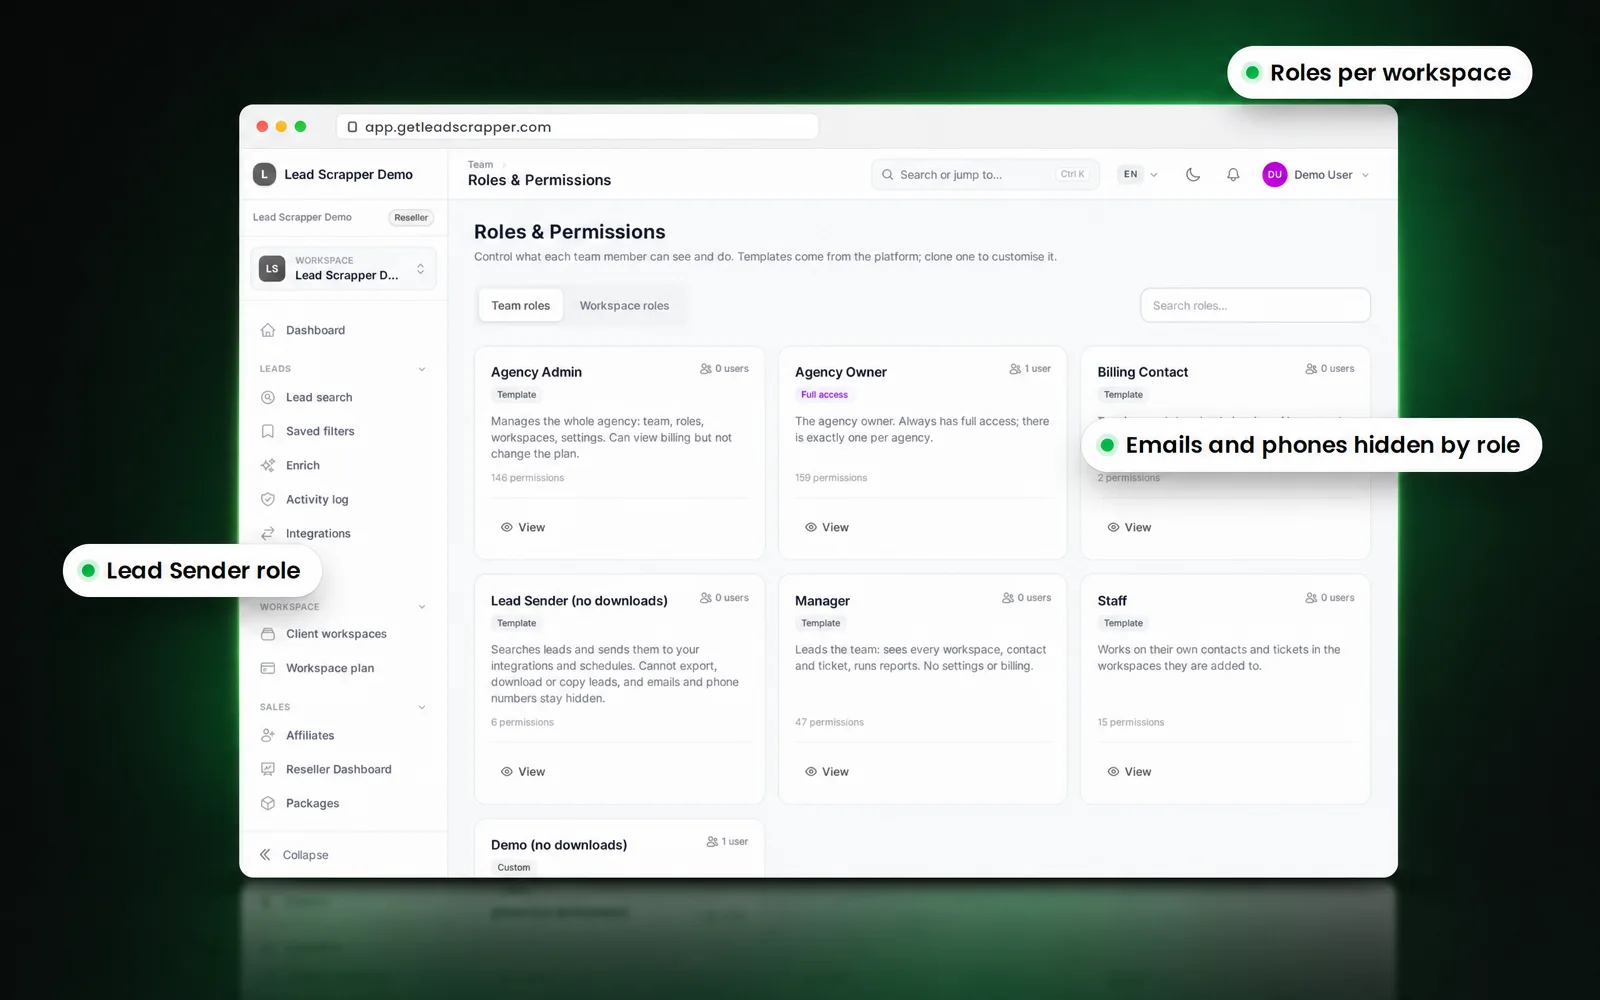Click the Team breadcrumb link
This screenshot has height=1000, width=1600.
tap(480, 165)
